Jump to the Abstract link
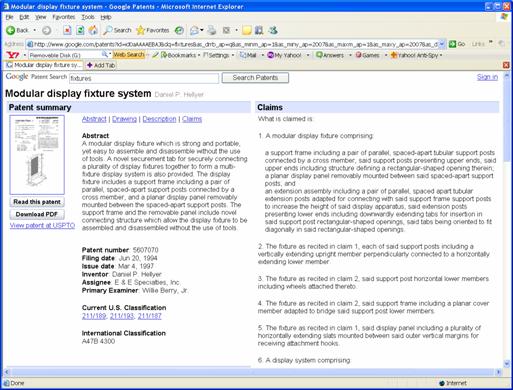The height and width of the screenshot is (390, 513). pos(94,119)
